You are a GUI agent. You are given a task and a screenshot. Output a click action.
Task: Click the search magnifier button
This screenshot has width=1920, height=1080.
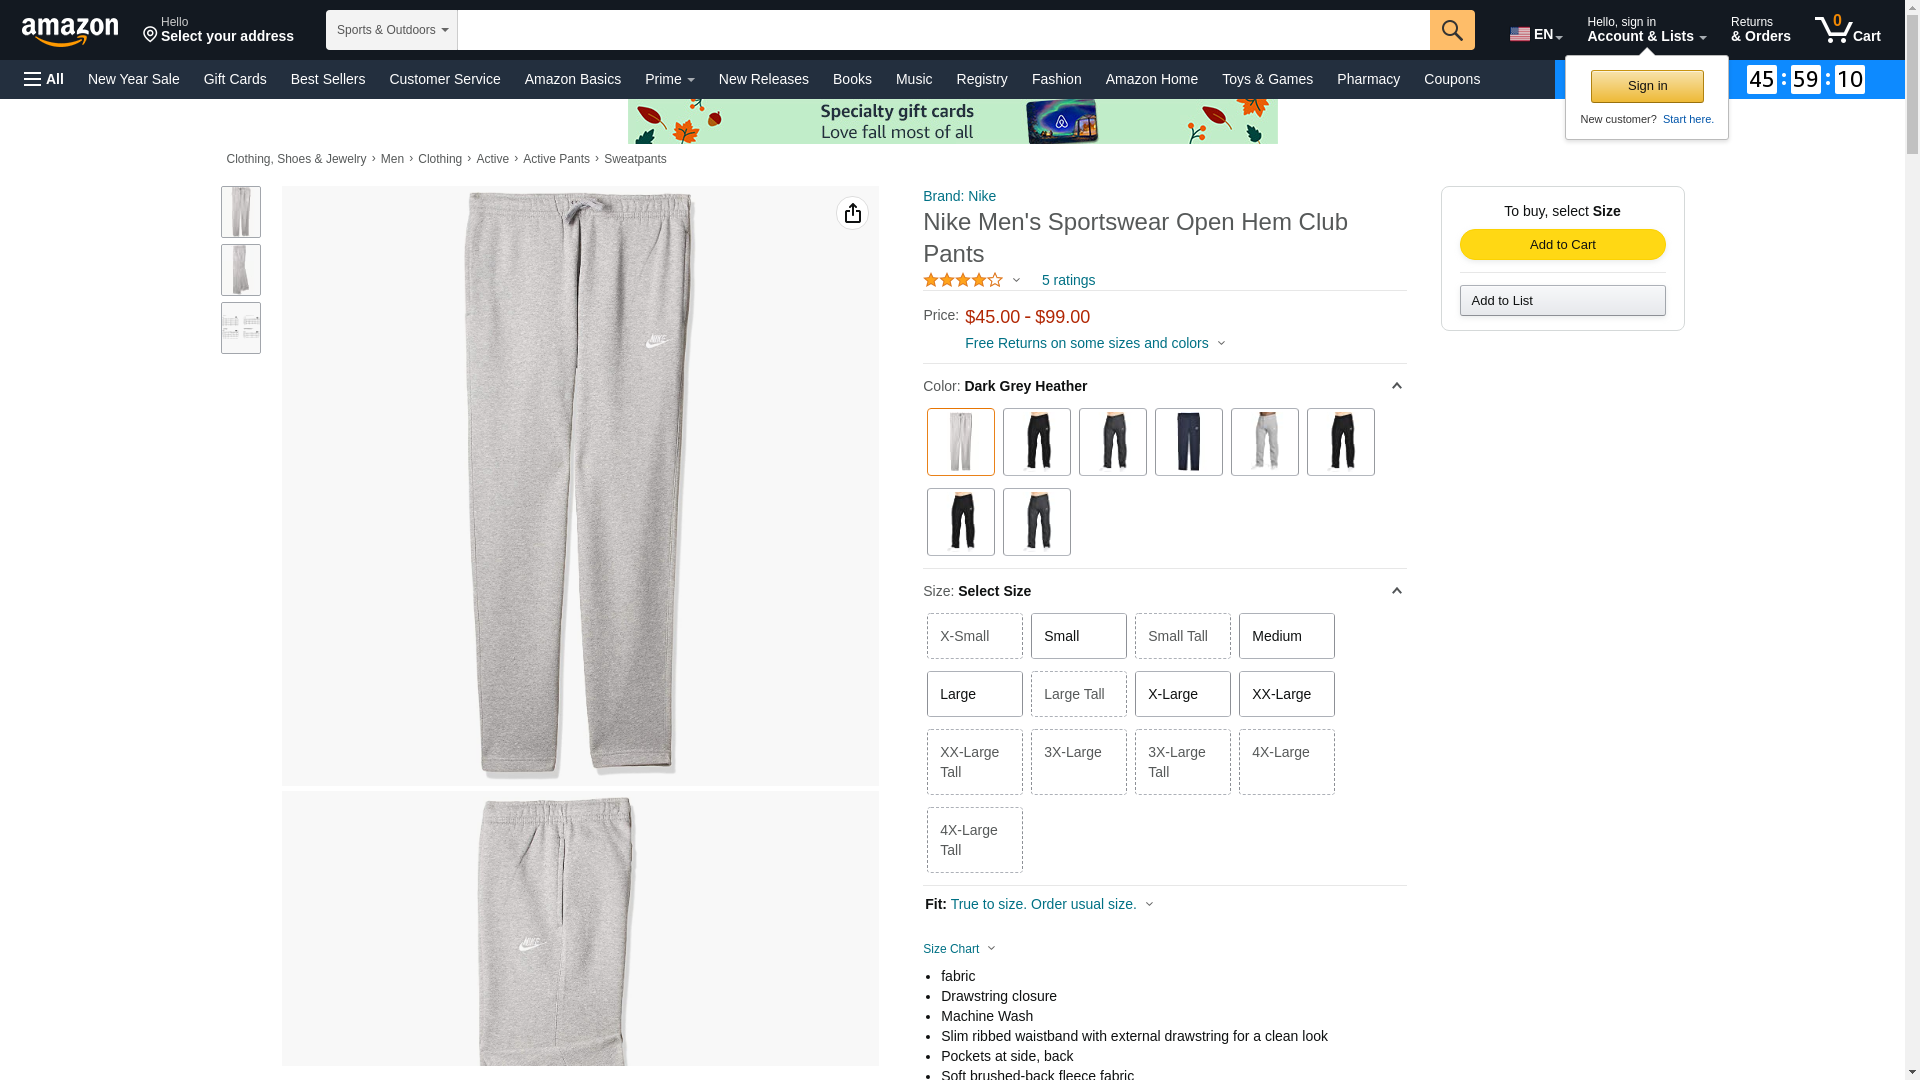[x=1452, y=30]
